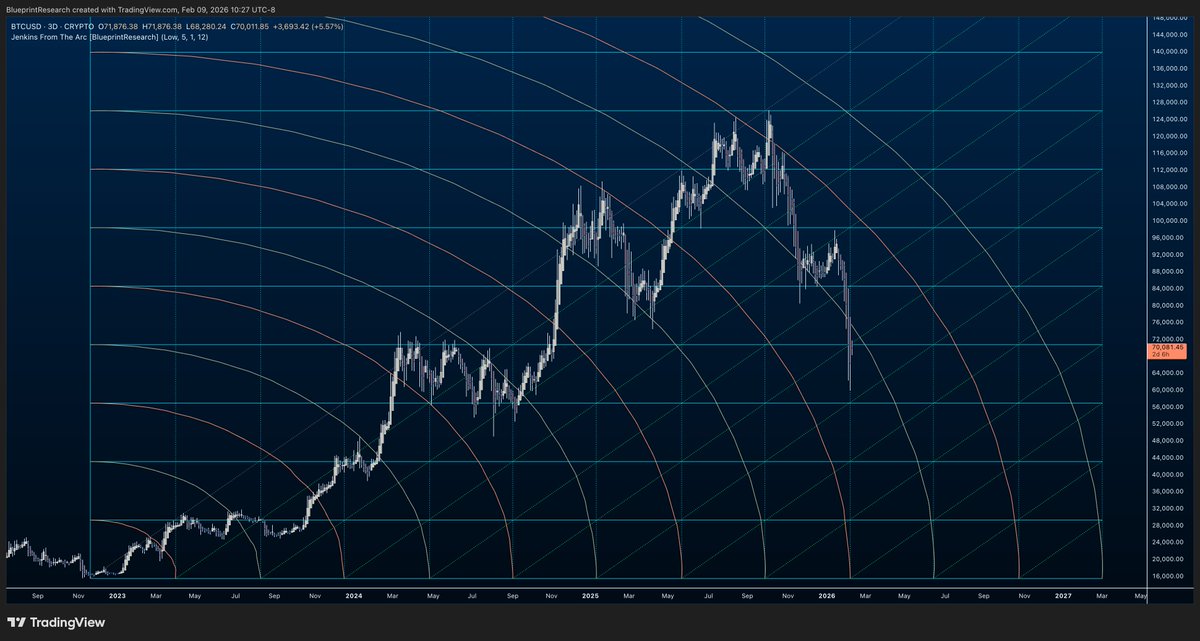Click the 60,000.00 price axis label
Viewport: 1200px width, 641px height.
(x=1167, y=390)
